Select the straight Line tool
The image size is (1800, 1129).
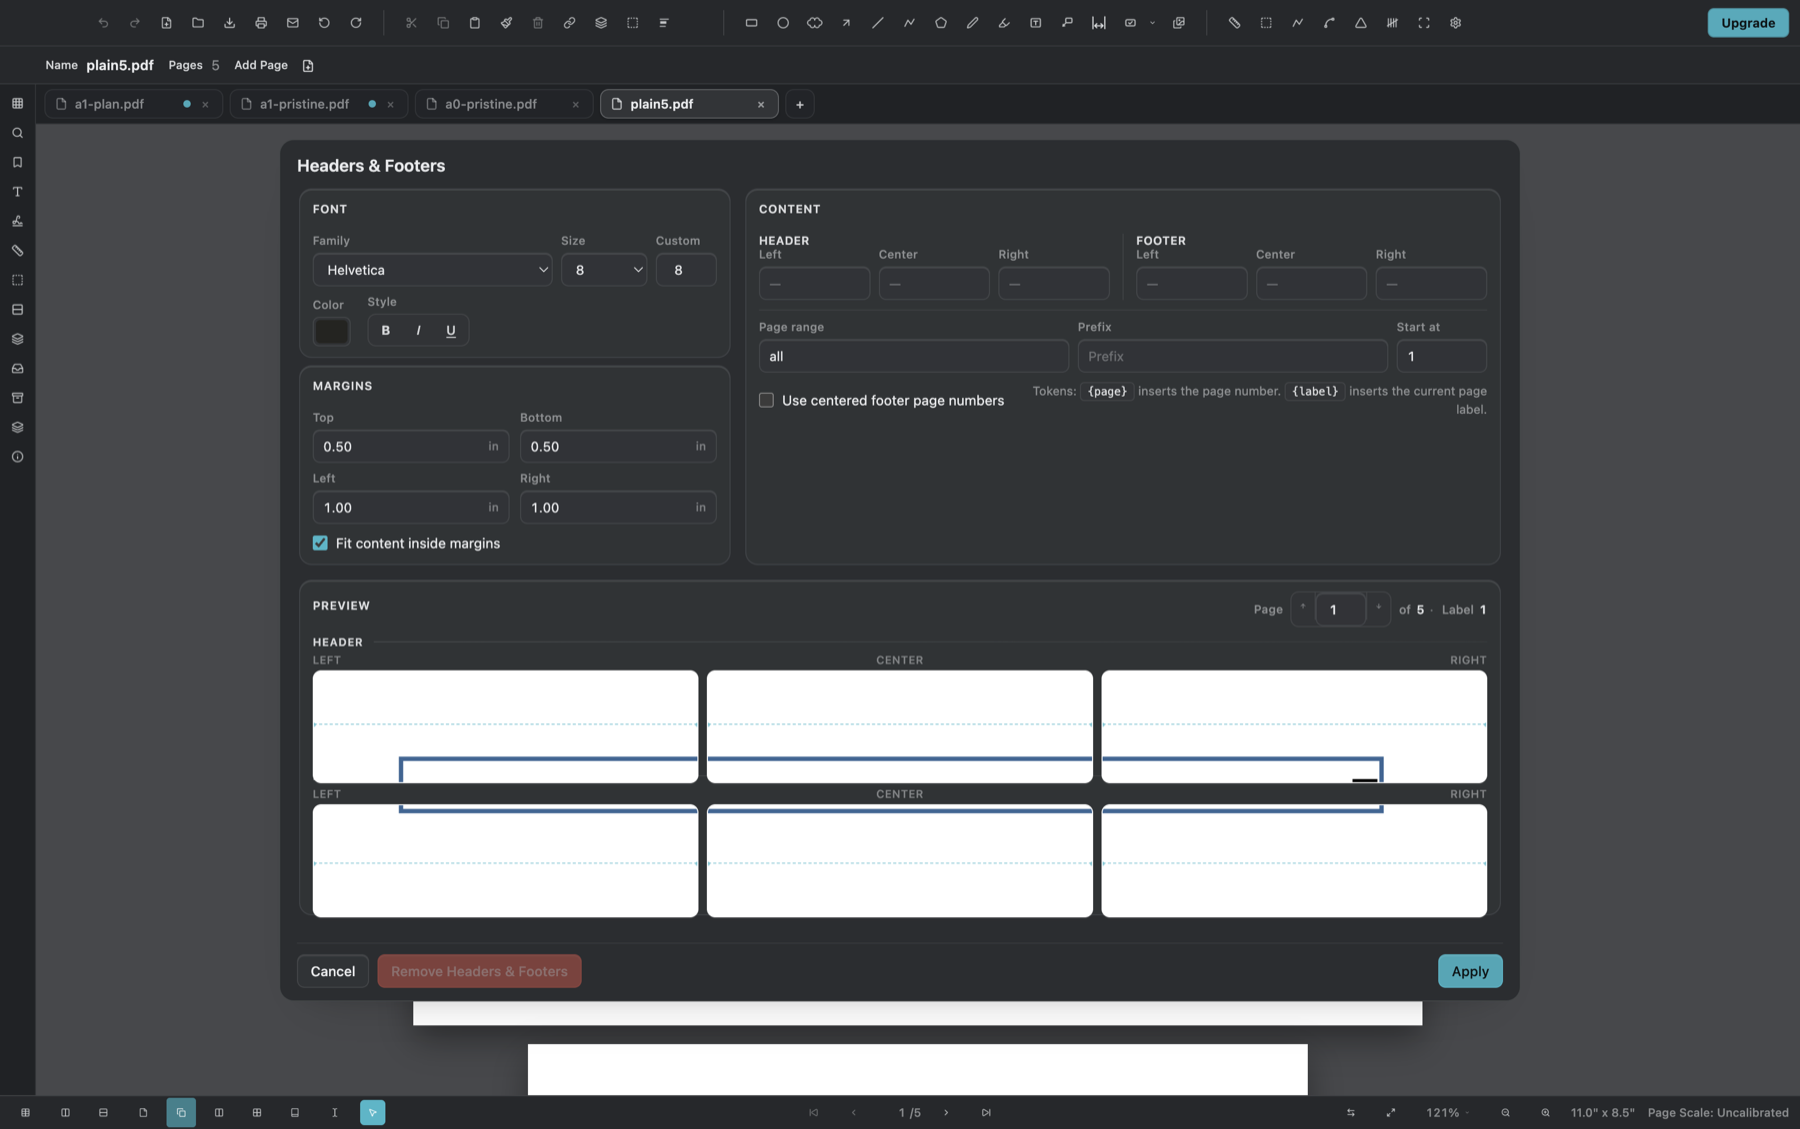tap(878, 23)
